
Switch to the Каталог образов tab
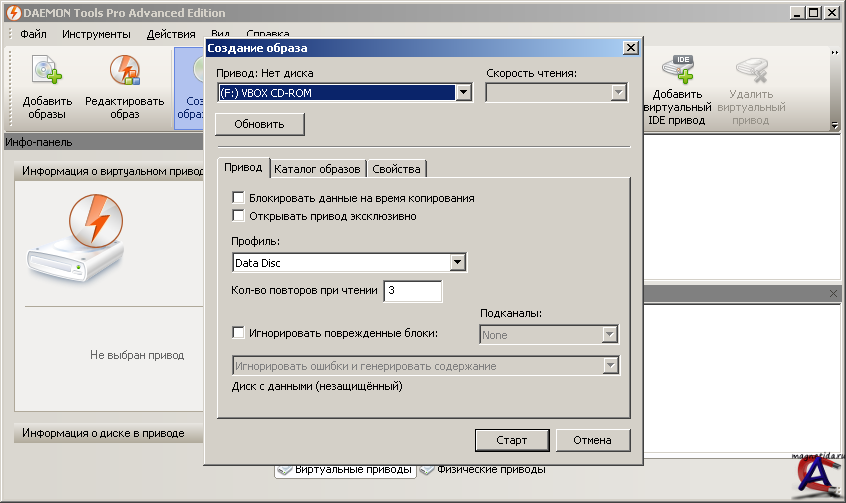point(318,168)
